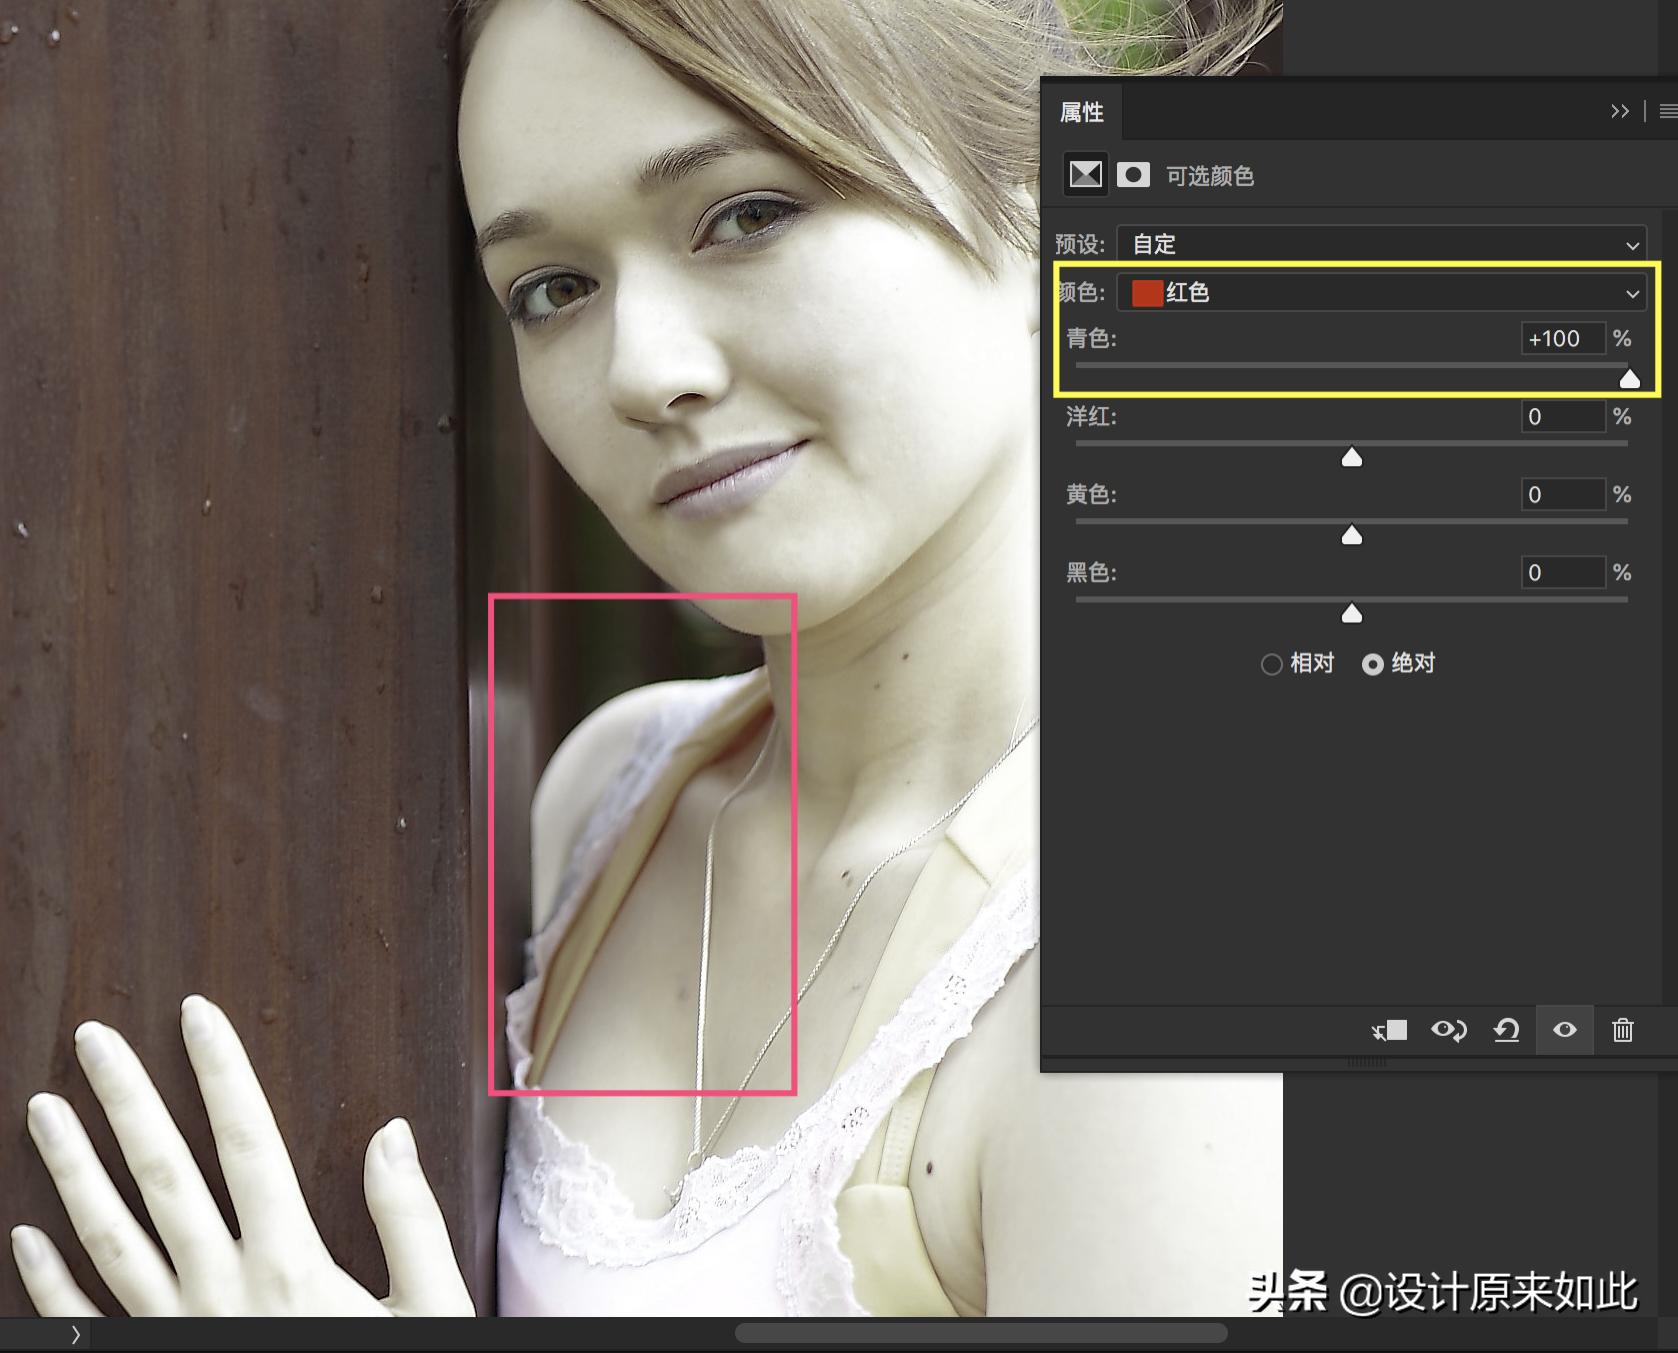Viewport: 1678px width, 1353px height.
Task: Expand the status bar arrow at bottom-left
Action: point(75,1334)
